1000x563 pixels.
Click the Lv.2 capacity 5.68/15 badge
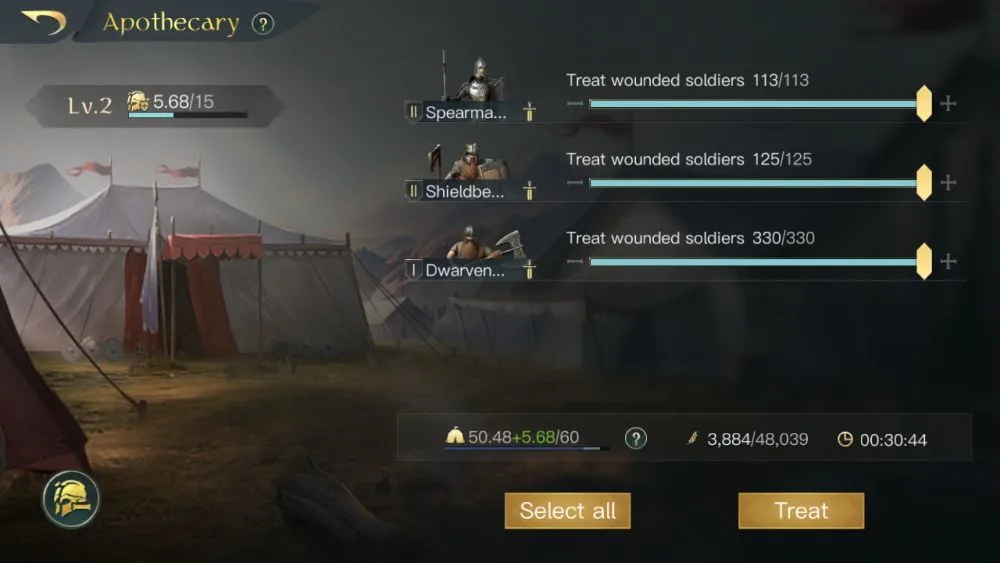pyautogui.click(x=154, y=106)
